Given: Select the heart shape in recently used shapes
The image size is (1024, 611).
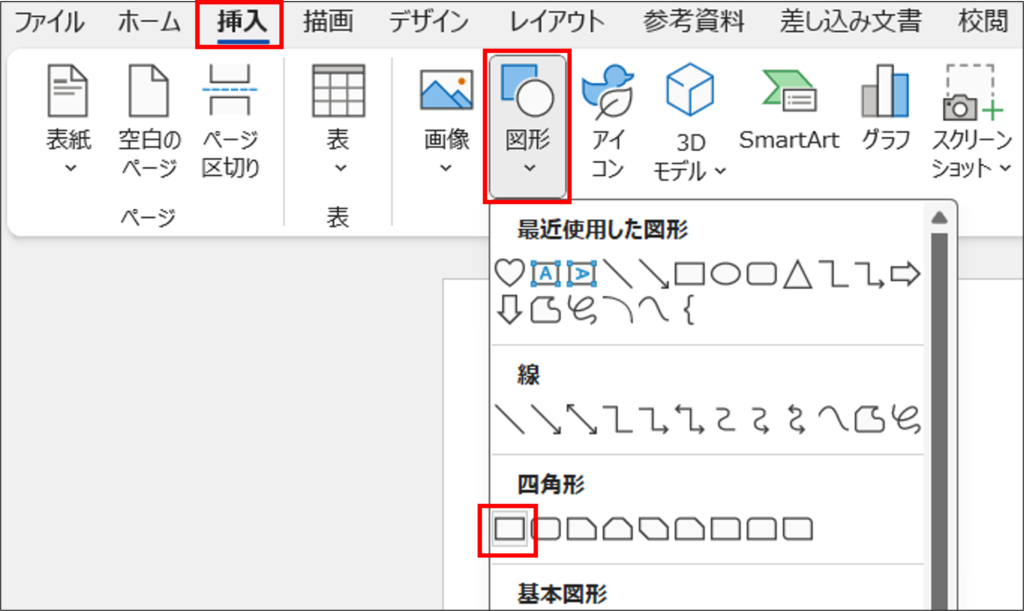Looking at the screenshot, I should 510,273.
